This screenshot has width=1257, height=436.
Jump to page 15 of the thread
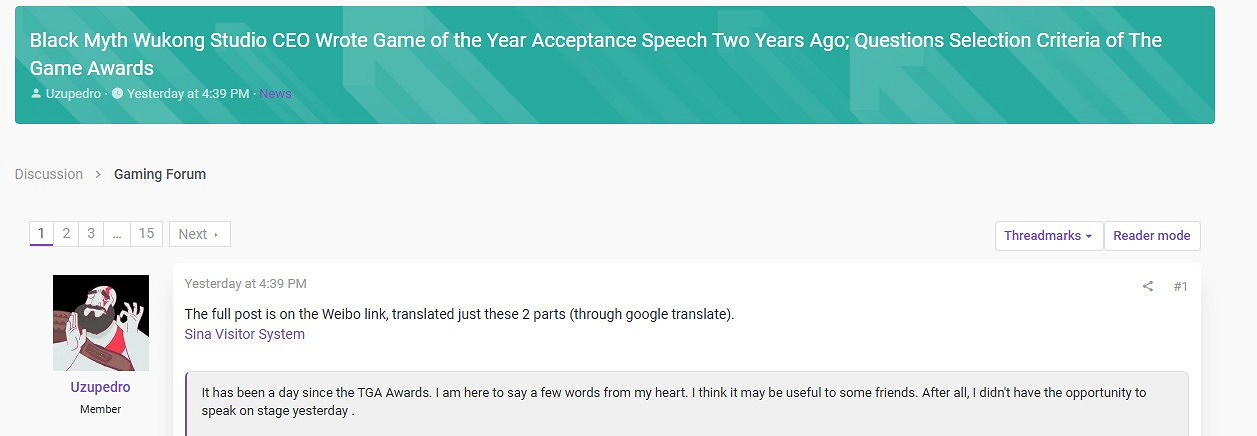pyautogui.click(x=146, y=234)
